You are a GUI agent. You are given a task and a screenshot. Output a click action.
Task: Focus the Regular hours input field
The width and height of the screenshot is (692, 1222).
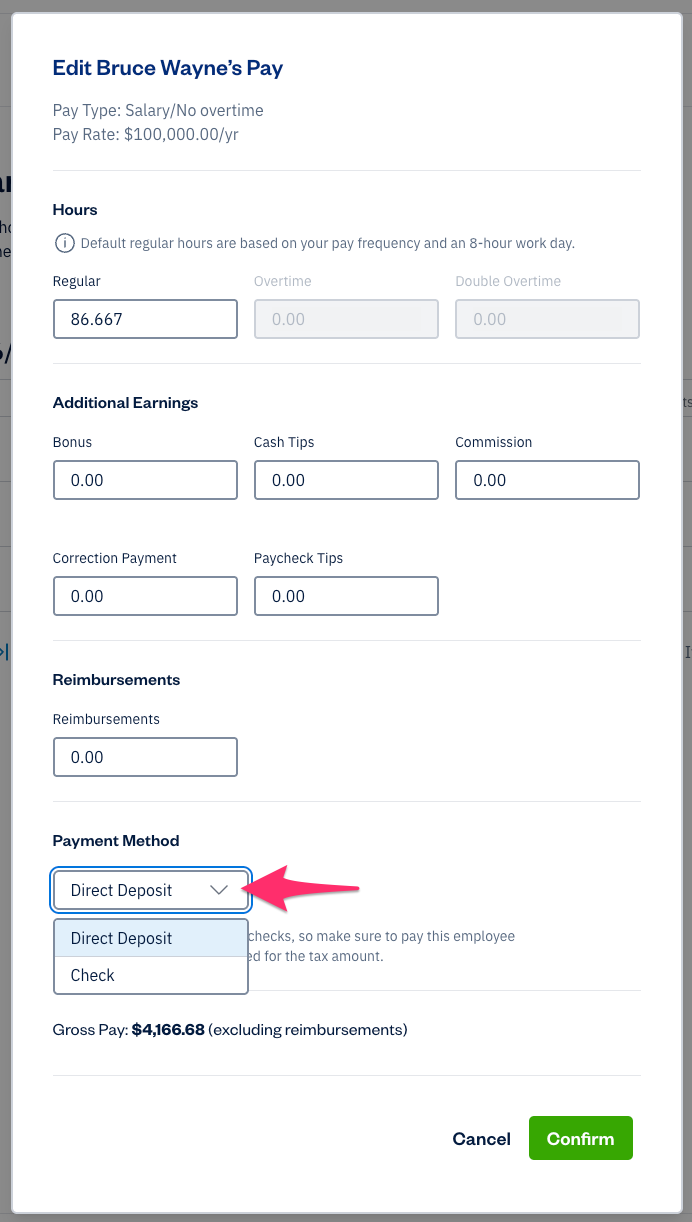click(x=145, y=319)
